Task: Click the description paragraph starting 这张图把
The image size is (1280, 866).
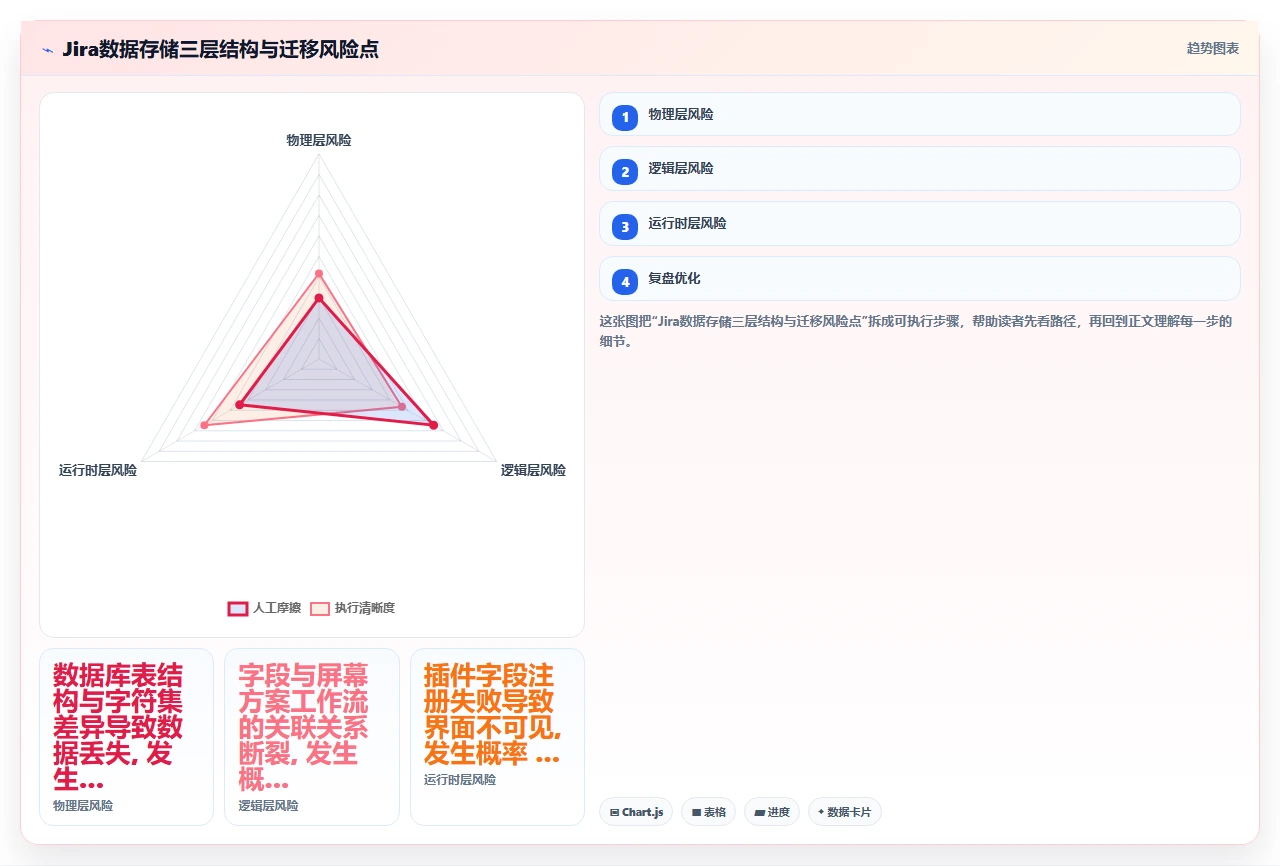Action: click(x=919, y=331)
